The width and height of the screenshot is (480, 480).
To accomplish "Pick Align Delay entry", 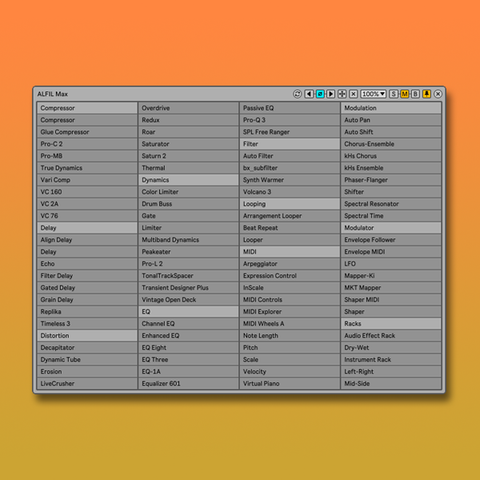I will click(x=87, y=240).
